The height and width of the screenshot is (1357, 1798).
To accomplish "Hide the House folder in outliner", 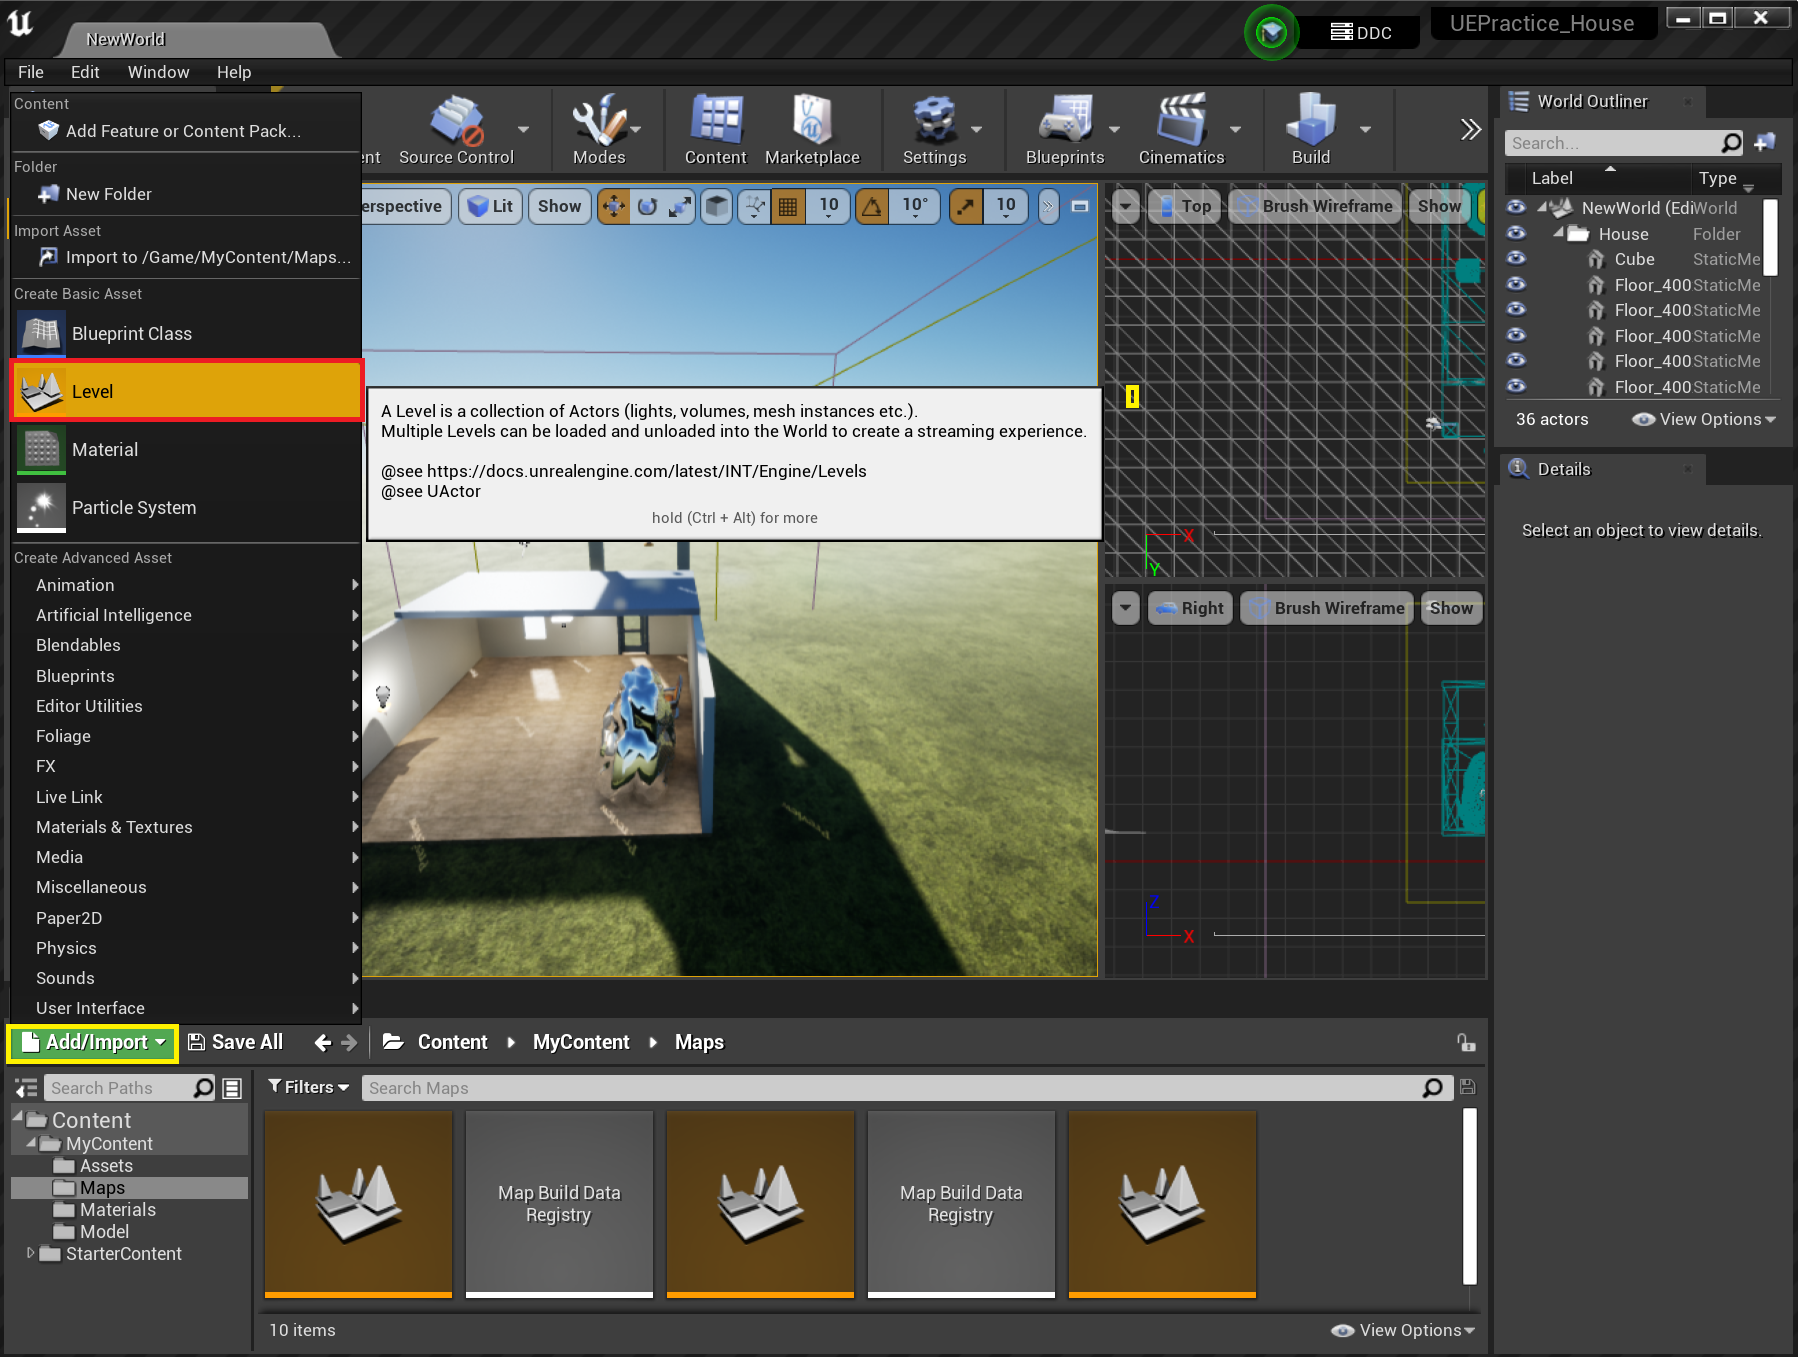I will pos(1516,233).
